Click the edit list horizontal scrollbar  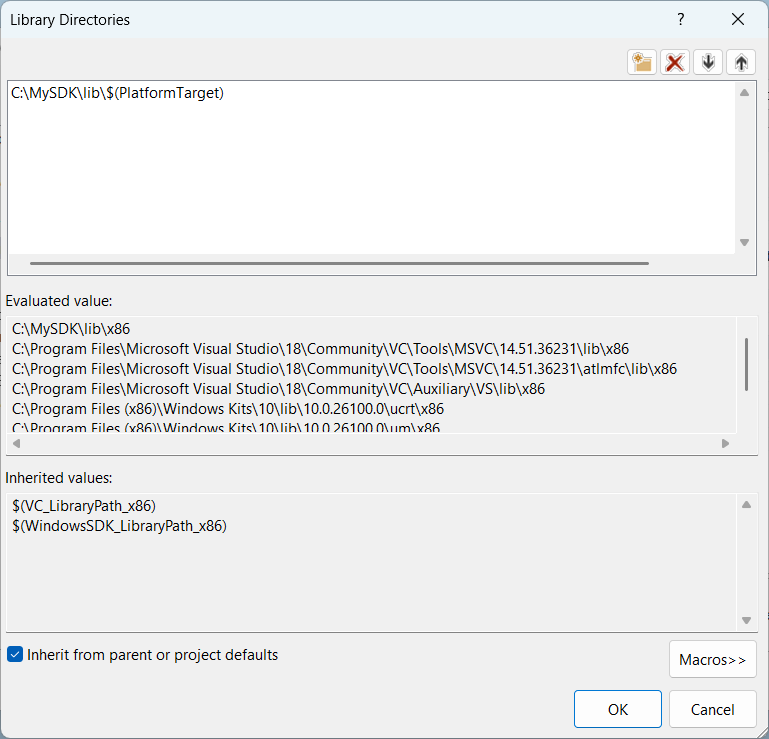pyautogui.click(x=339, y=263)
